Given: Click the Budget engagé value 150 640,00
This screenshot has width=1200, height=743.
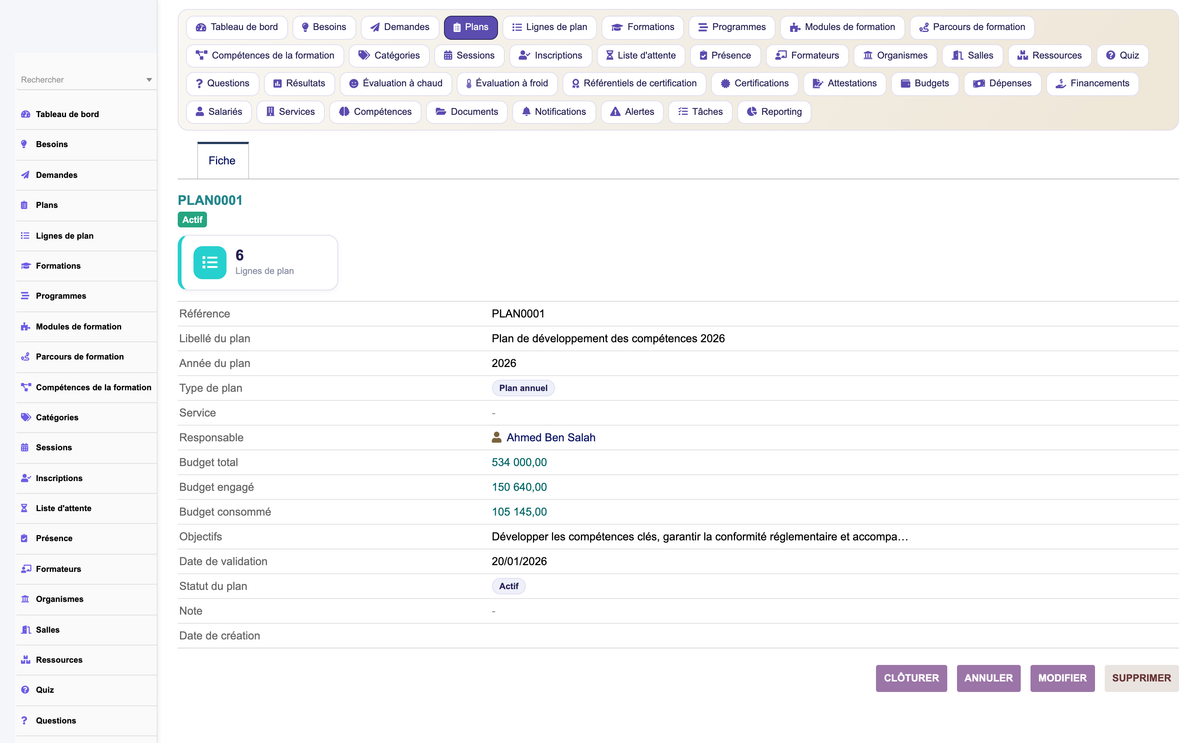Looking at the screenshot, I should click(519, 488).
